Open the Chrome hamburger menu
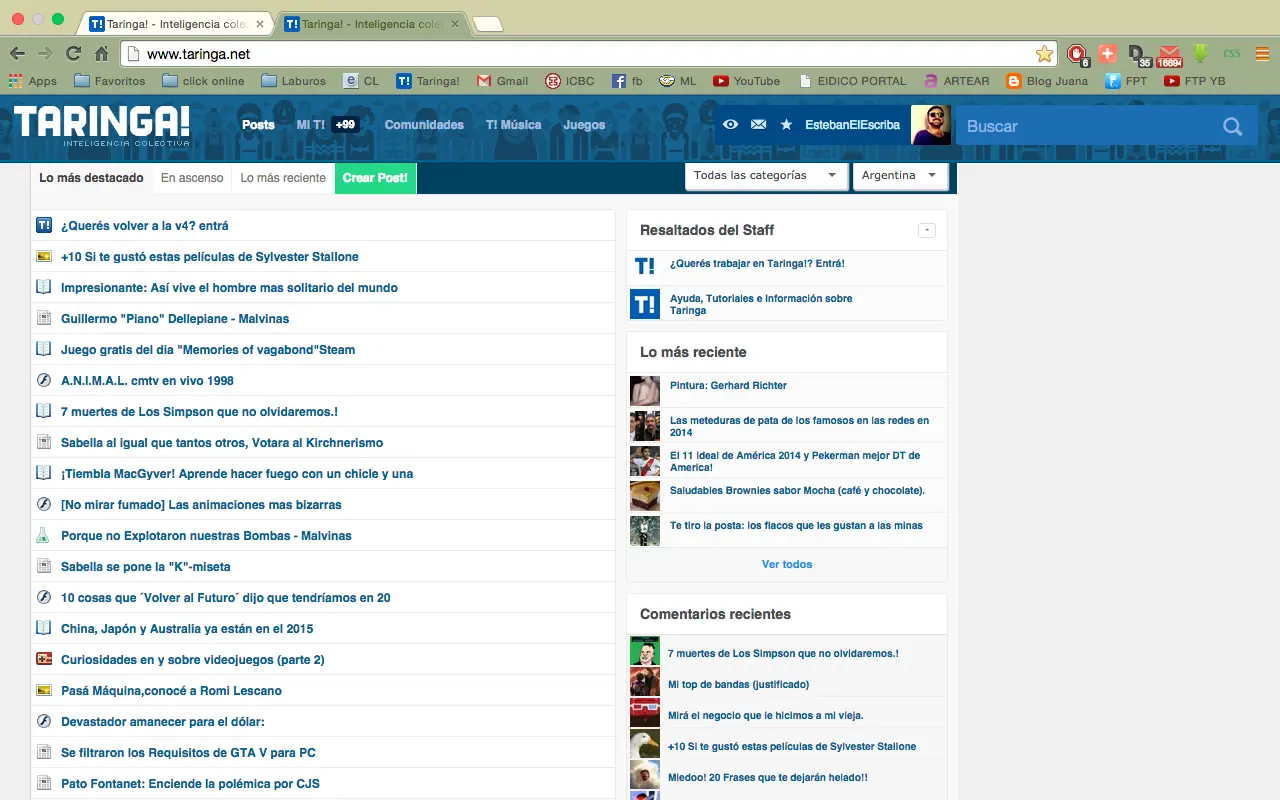Screen dimensions: 1280x800 (x=1262, y=54)
